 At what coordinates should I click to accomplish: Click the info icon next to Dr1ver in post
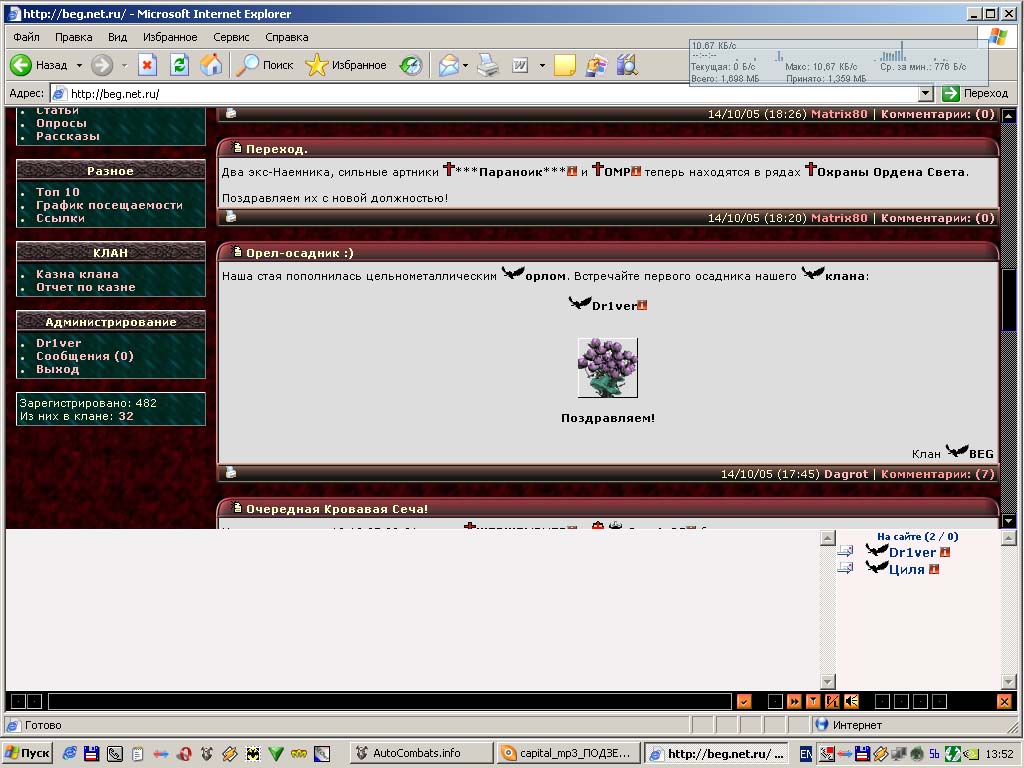coord(642,305)
